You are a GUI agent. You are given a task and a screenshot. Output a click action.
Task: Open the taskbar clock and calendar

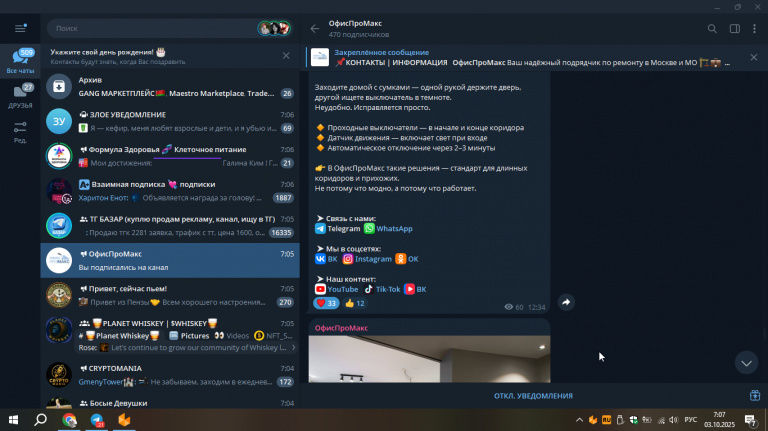[x=720, y=420]
